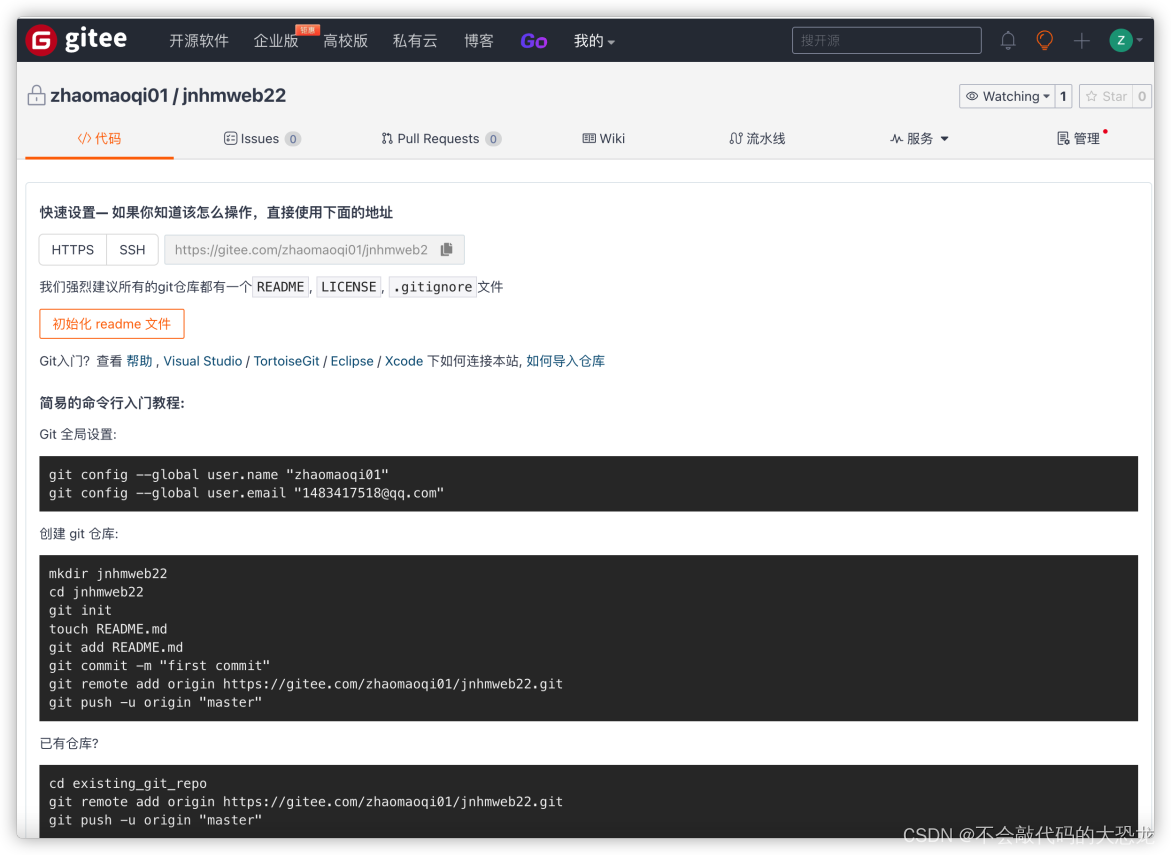Click the plus icon to create new repository

coord(1080,40)
